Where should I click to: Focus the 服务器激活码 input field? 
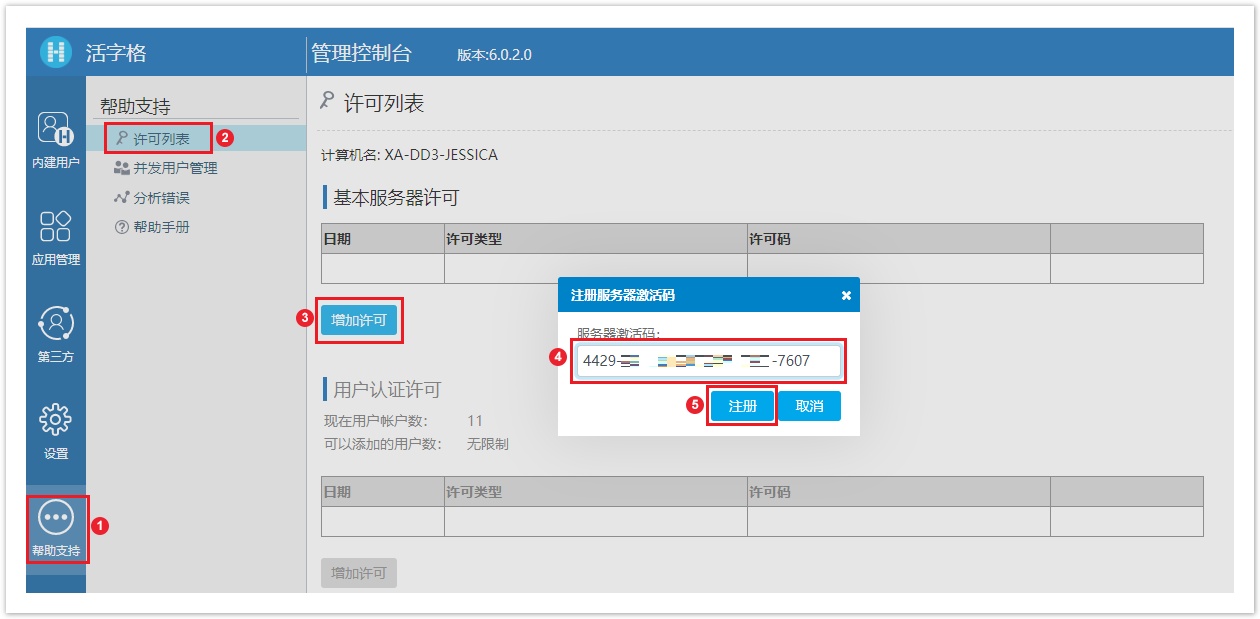[708, 361]
